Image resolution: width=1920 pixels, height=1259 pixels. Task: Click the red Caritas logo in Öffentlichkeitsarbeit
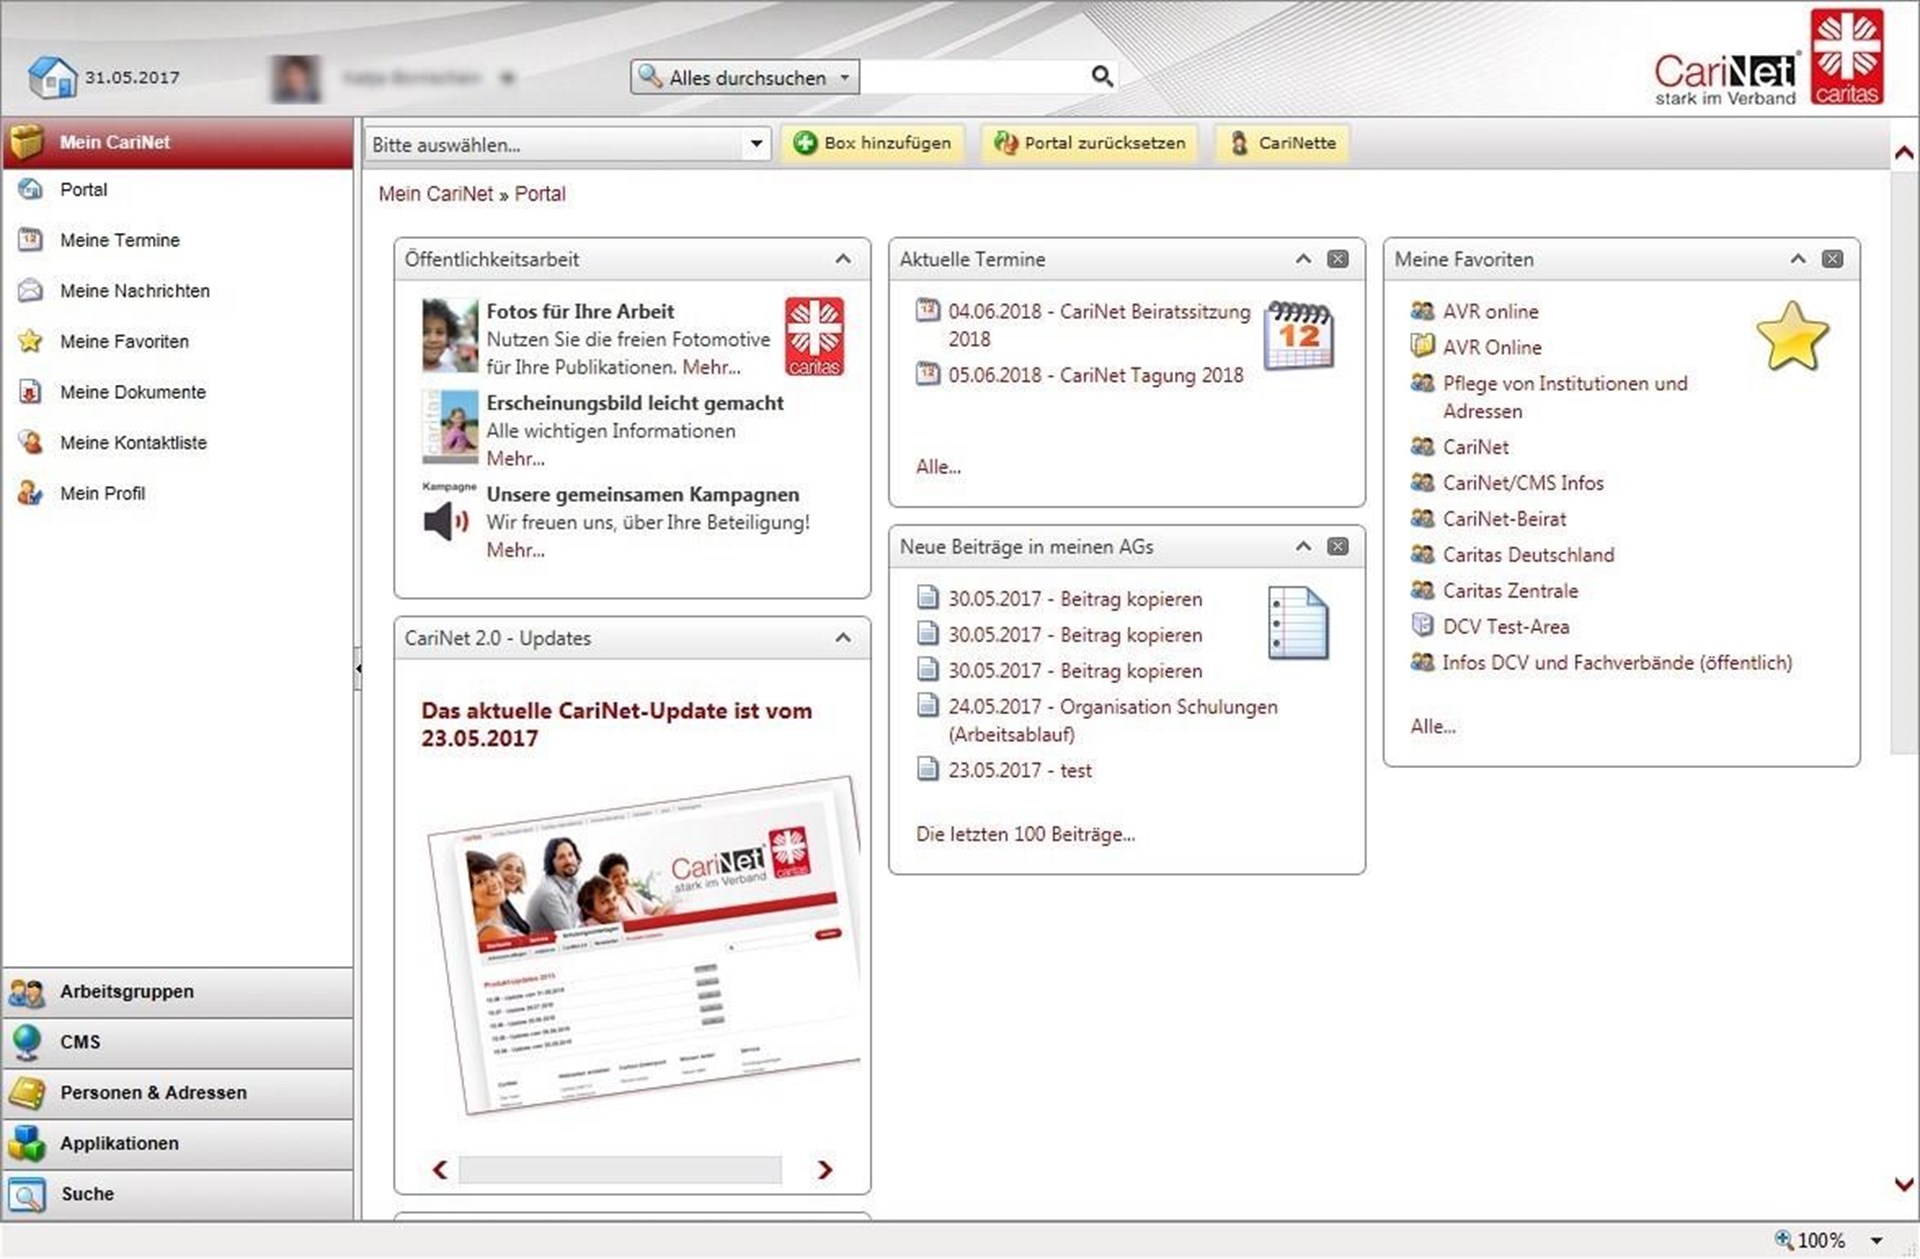coord(814,336)
